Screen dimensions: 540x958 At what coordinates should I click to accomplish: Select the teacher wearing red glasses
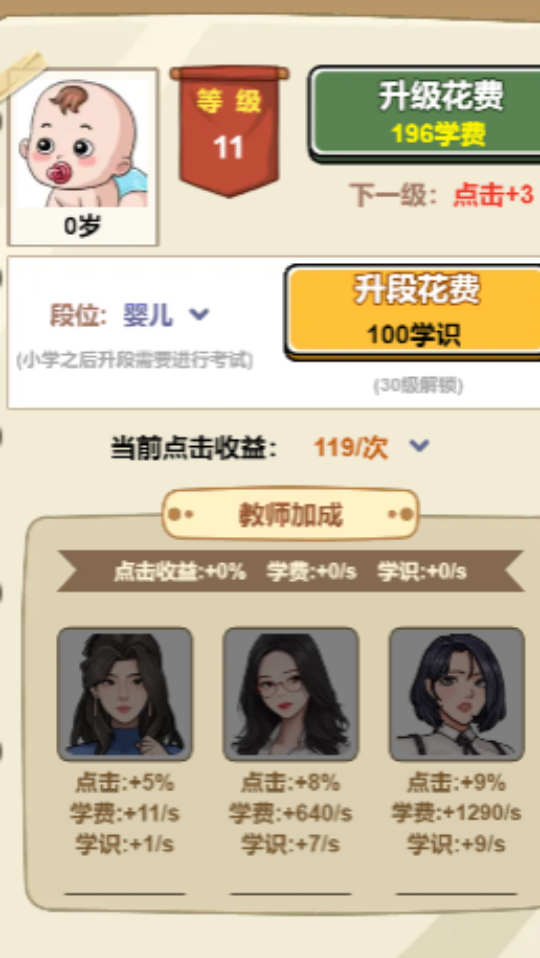[x=291, y=694]
